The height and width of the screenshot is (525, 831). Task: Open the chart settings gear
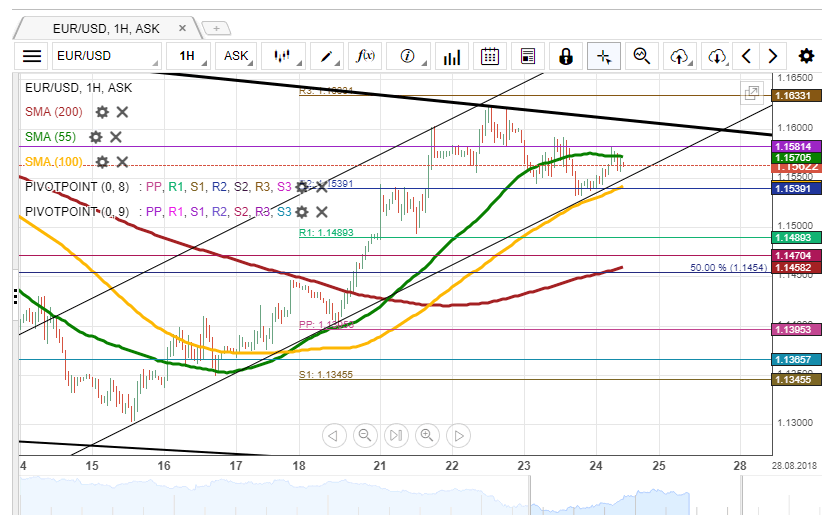click(806, 56)
